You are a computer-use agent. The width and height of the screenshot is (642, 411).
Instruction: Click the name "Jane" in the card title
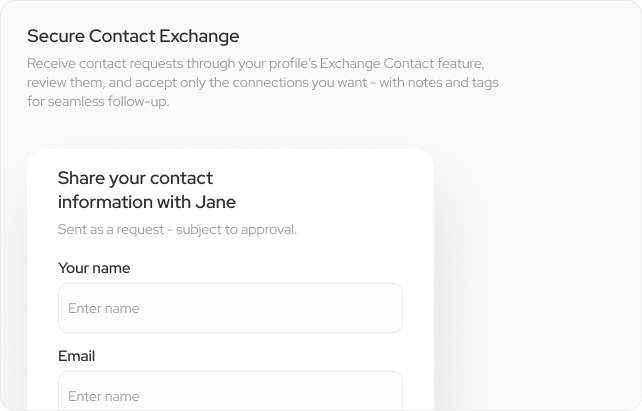coord(216,202)
